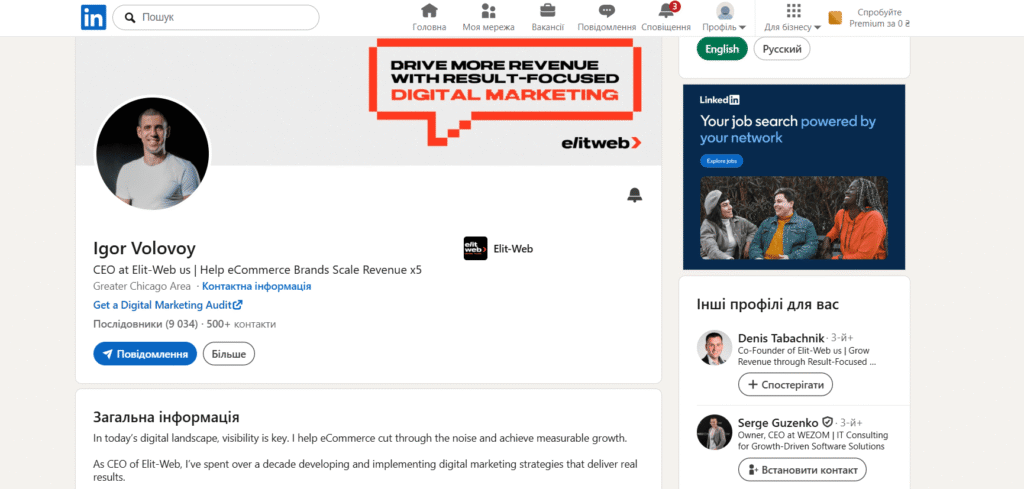This screenshot has width=1024, height=489.
Task: Open the Більше options button
Action: tap(229, 354)
